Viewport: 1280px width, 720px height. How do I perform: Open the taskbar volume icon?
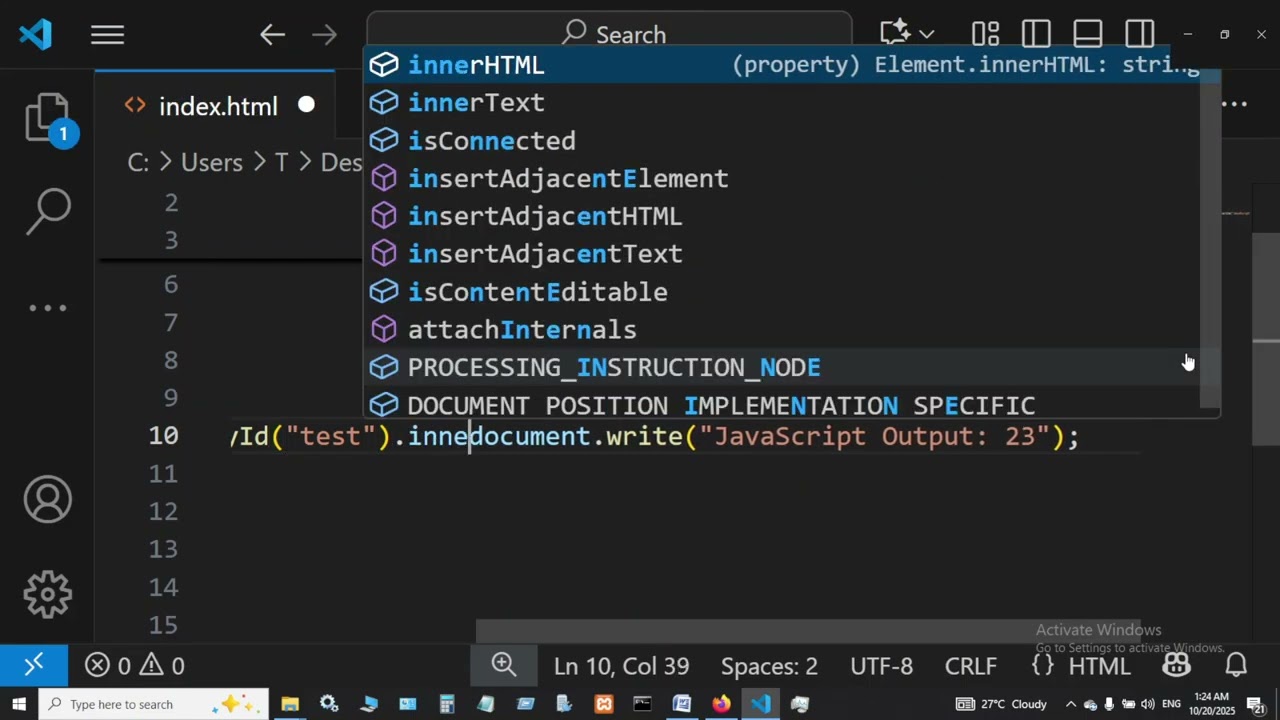(x=1148, y=704)
